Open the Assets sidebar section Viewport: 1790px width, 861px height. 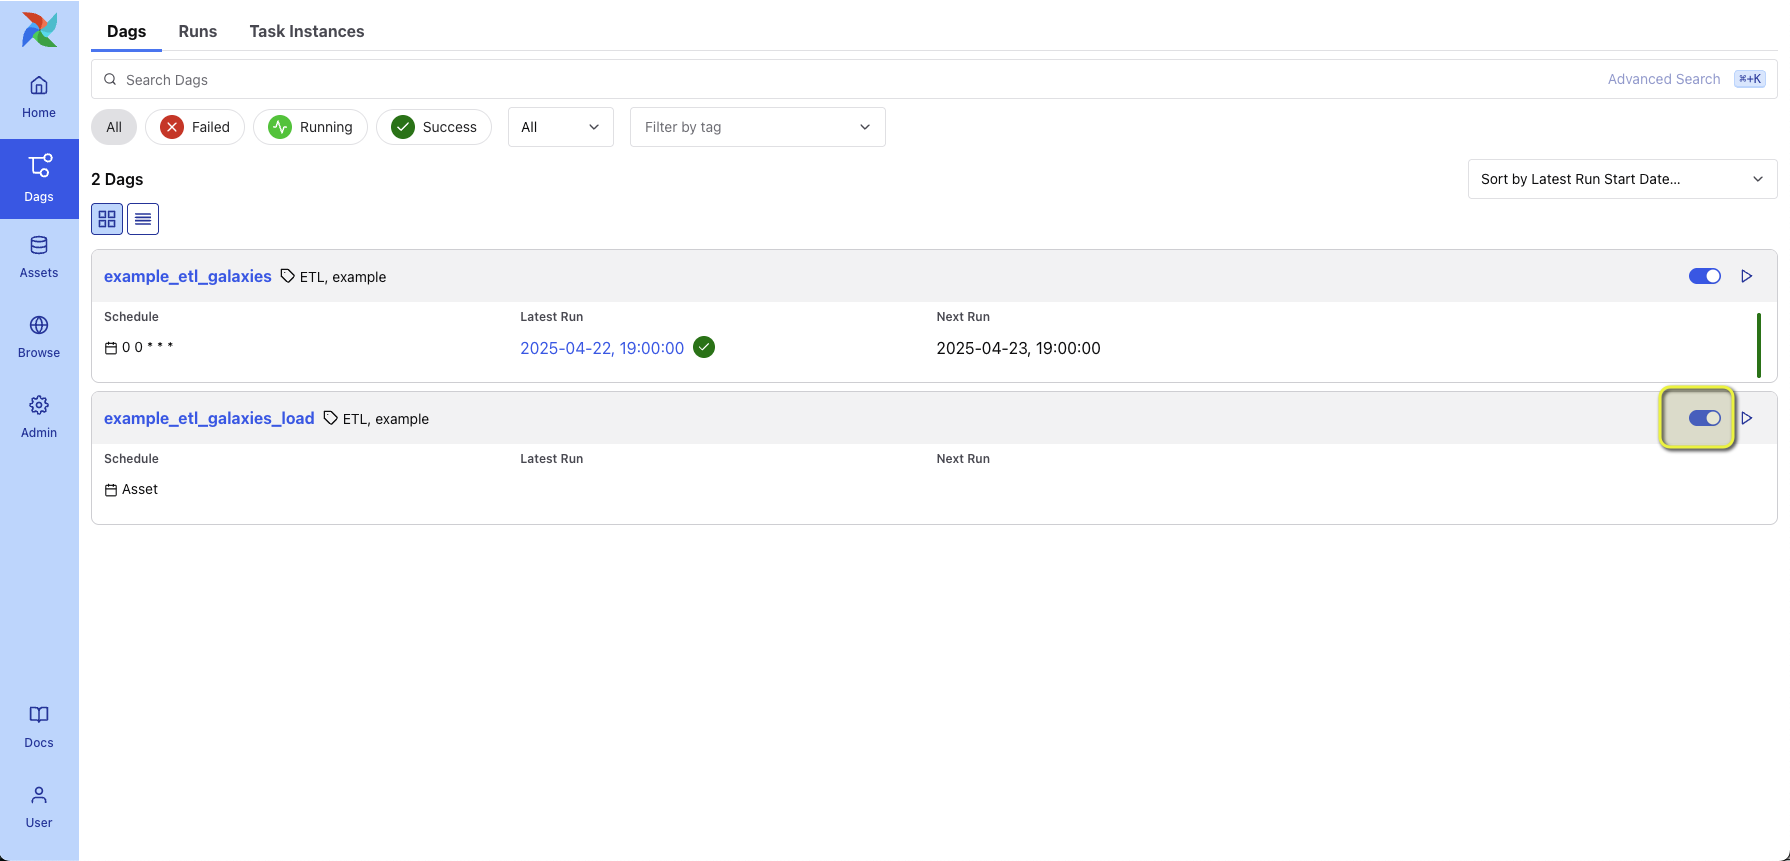pyautogui.click(x=39, y=257)
